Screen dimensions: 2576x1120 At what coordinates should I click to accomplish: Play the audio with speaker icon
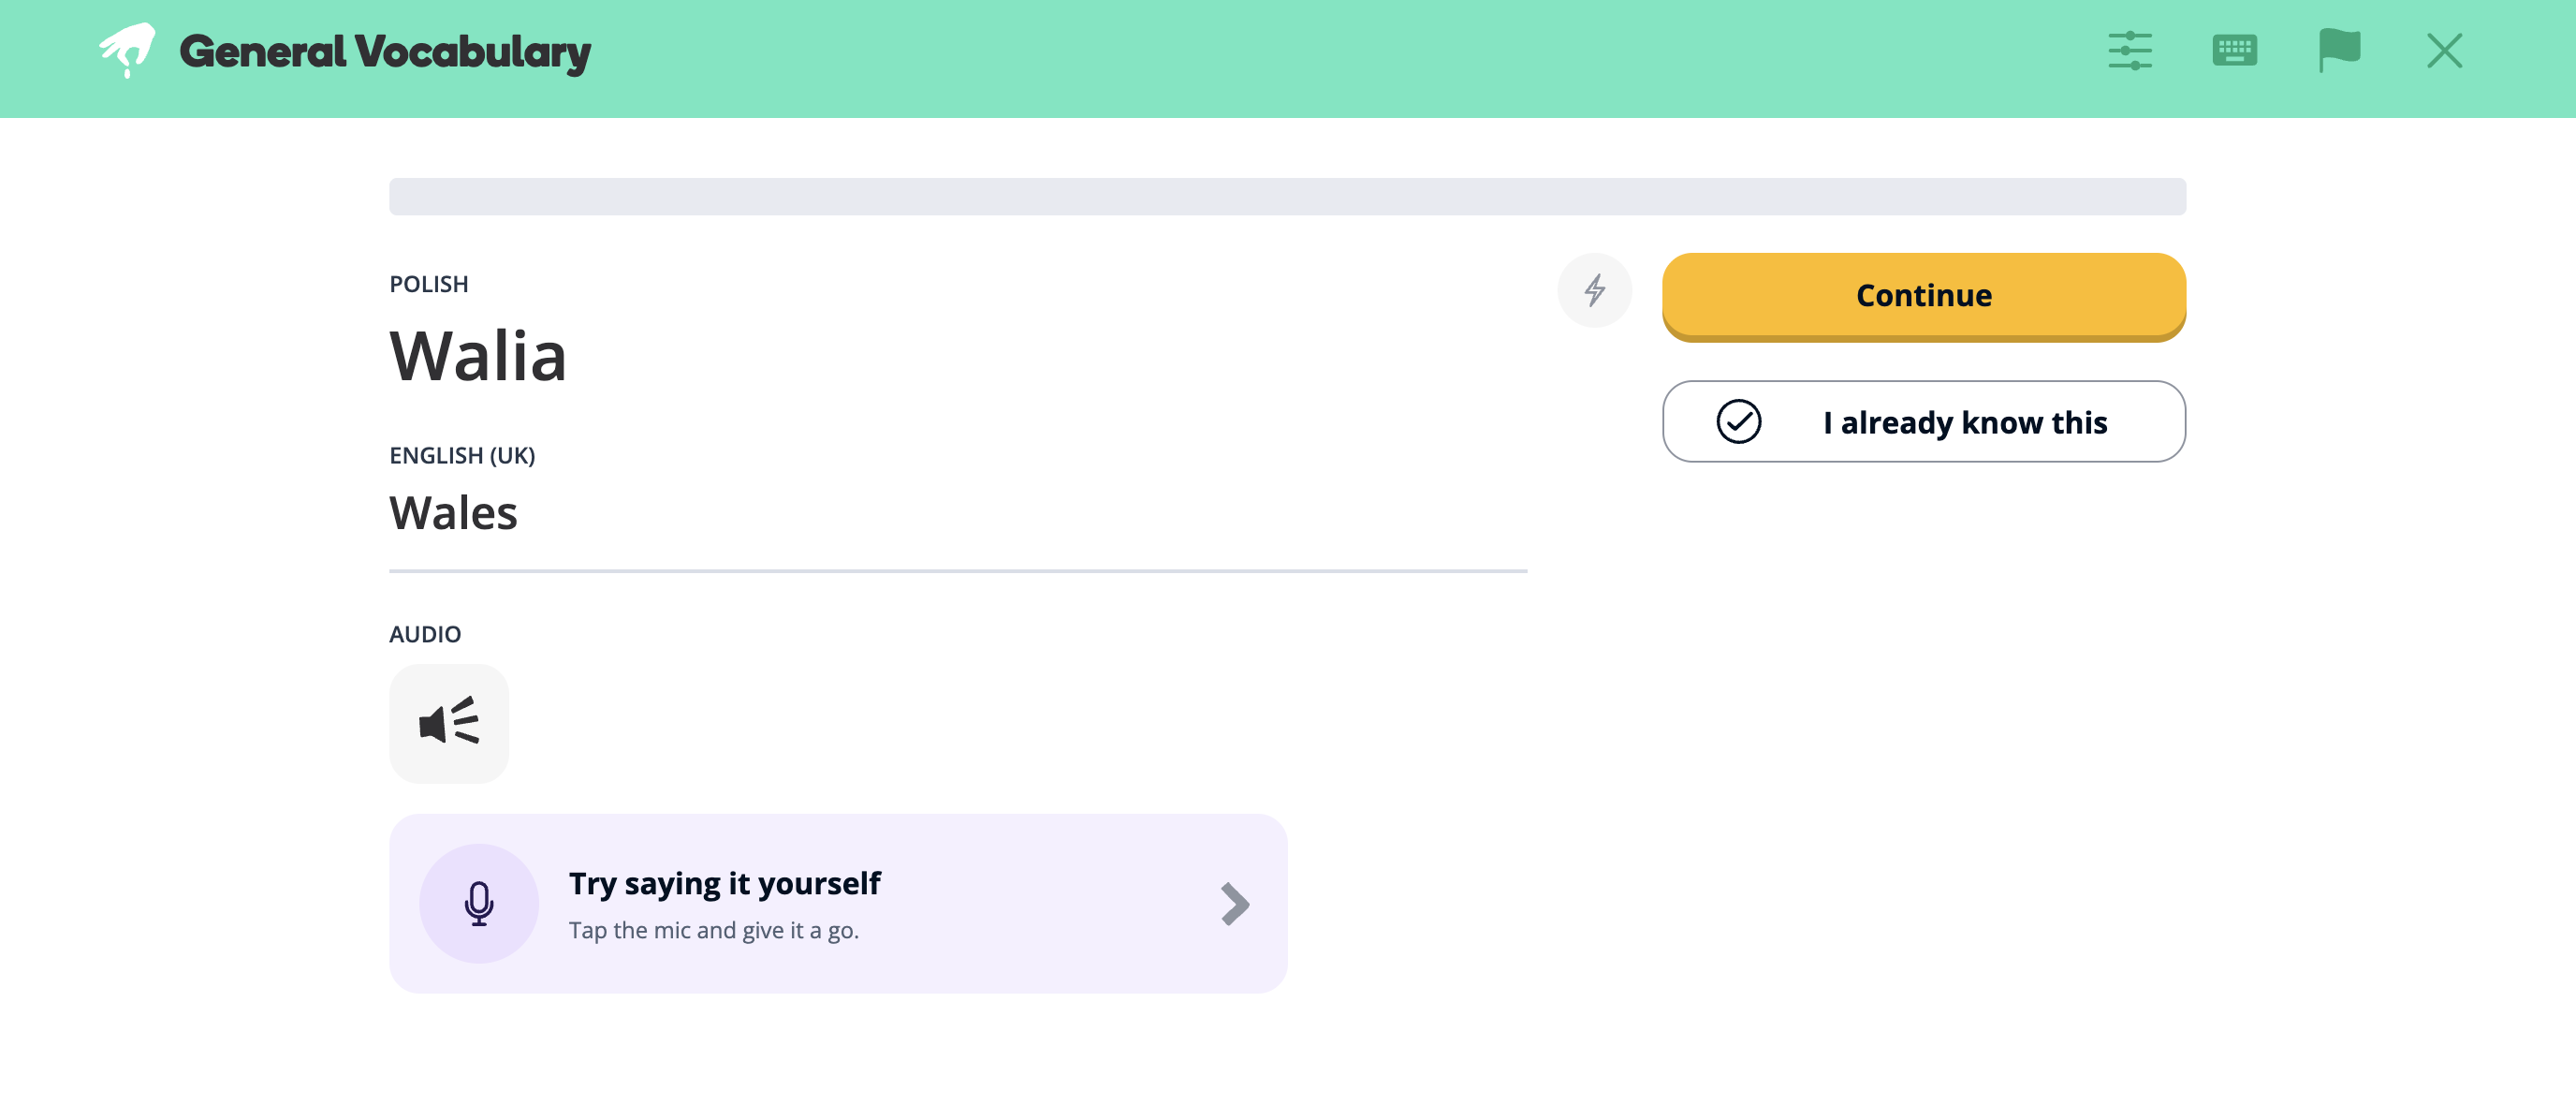point(449,723)
